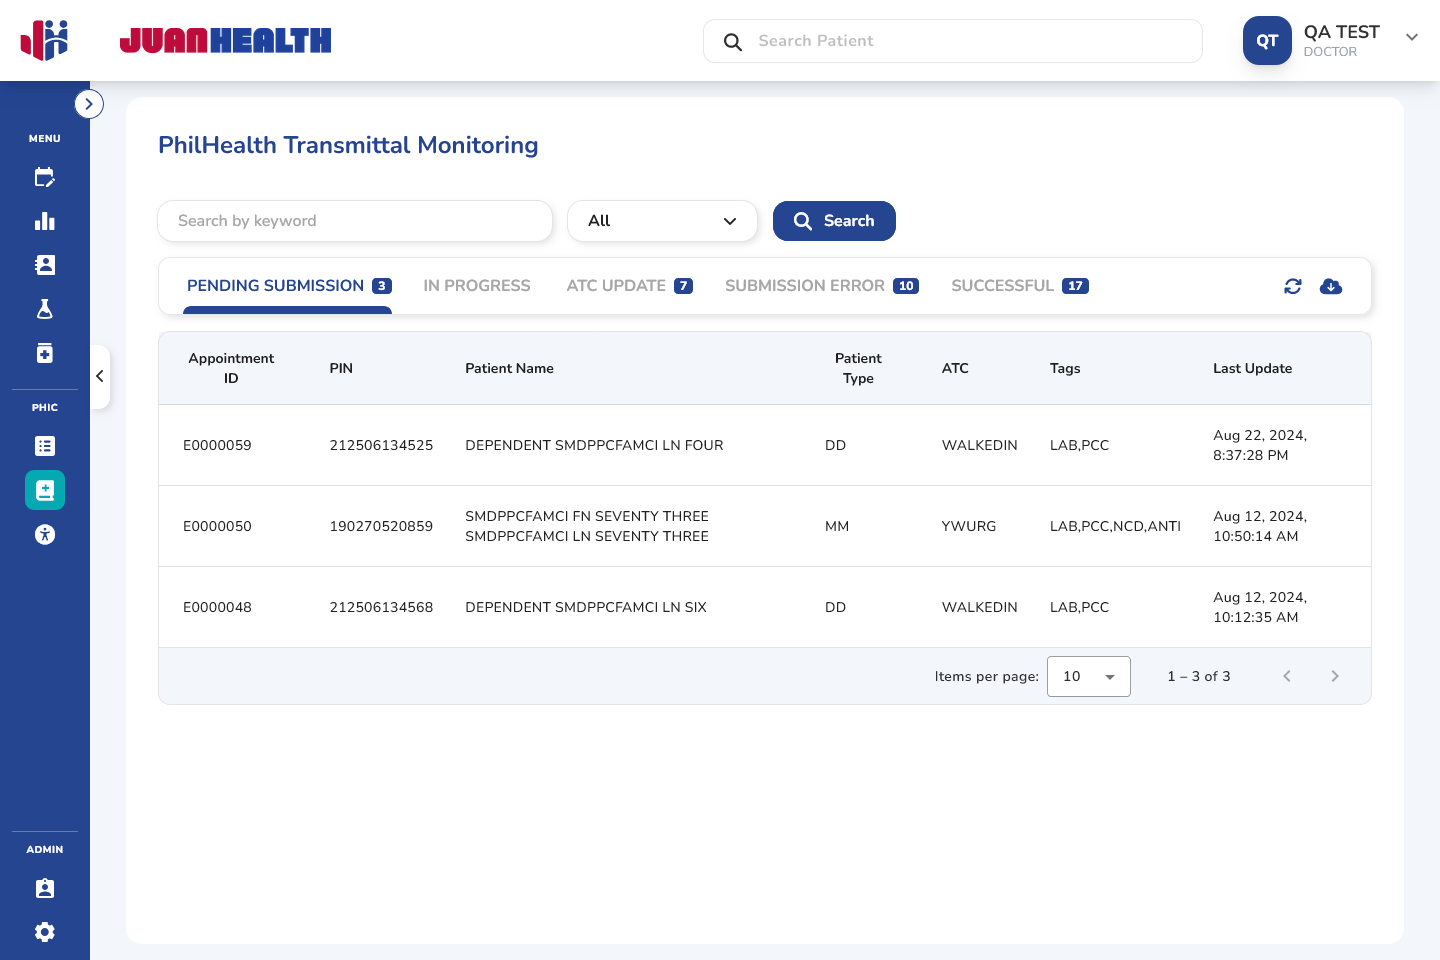Click appointment ID E0000059
This screenshot has width=1440, height=960.
(x=217, y=445)
